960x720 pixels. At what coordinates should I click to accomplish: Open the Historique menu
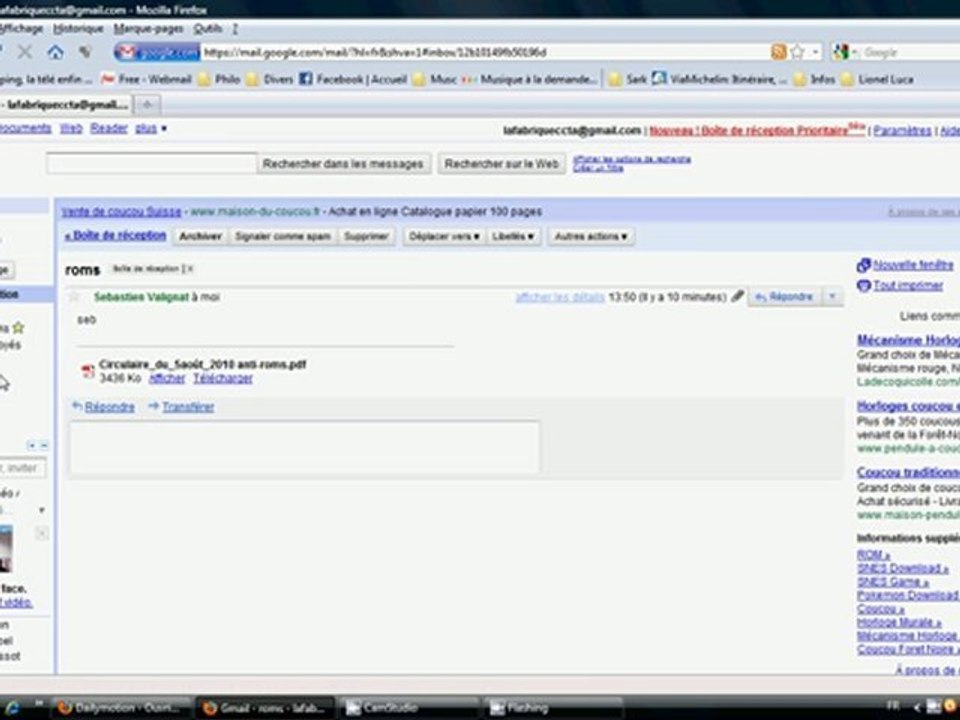[x=78, y=29]
